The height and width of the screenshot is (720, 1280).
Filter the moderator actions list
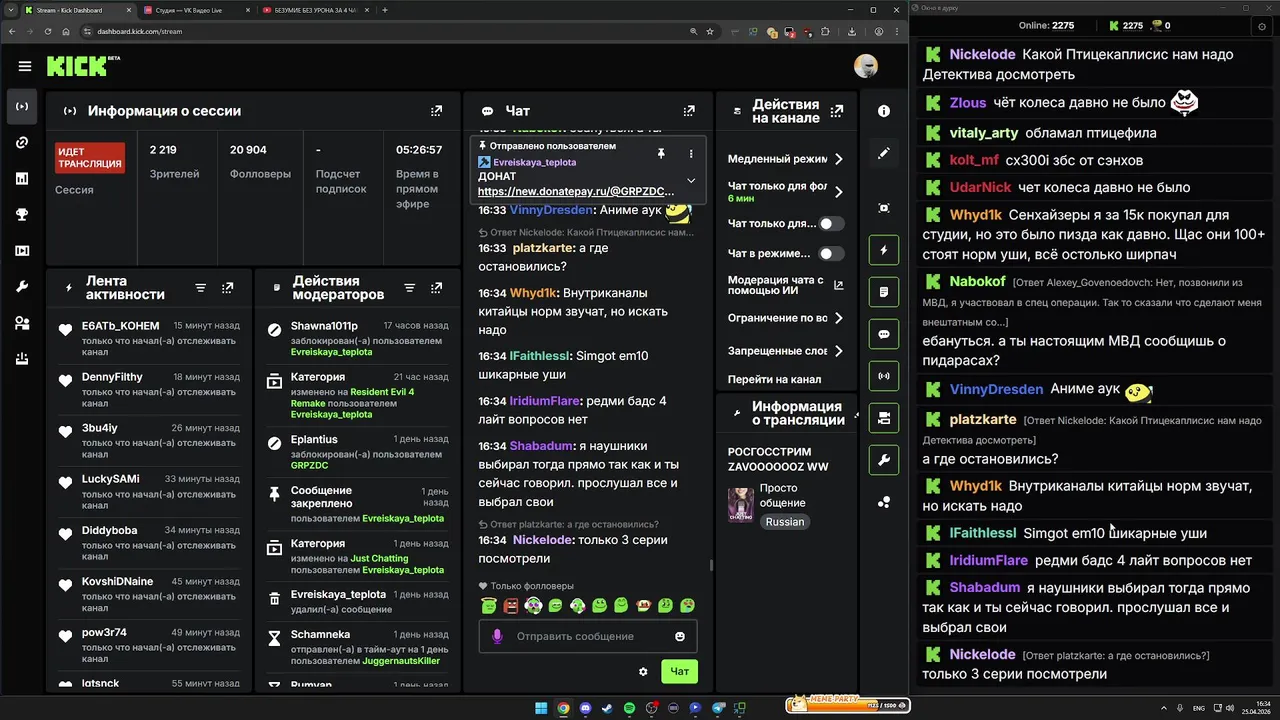[409, 288]
